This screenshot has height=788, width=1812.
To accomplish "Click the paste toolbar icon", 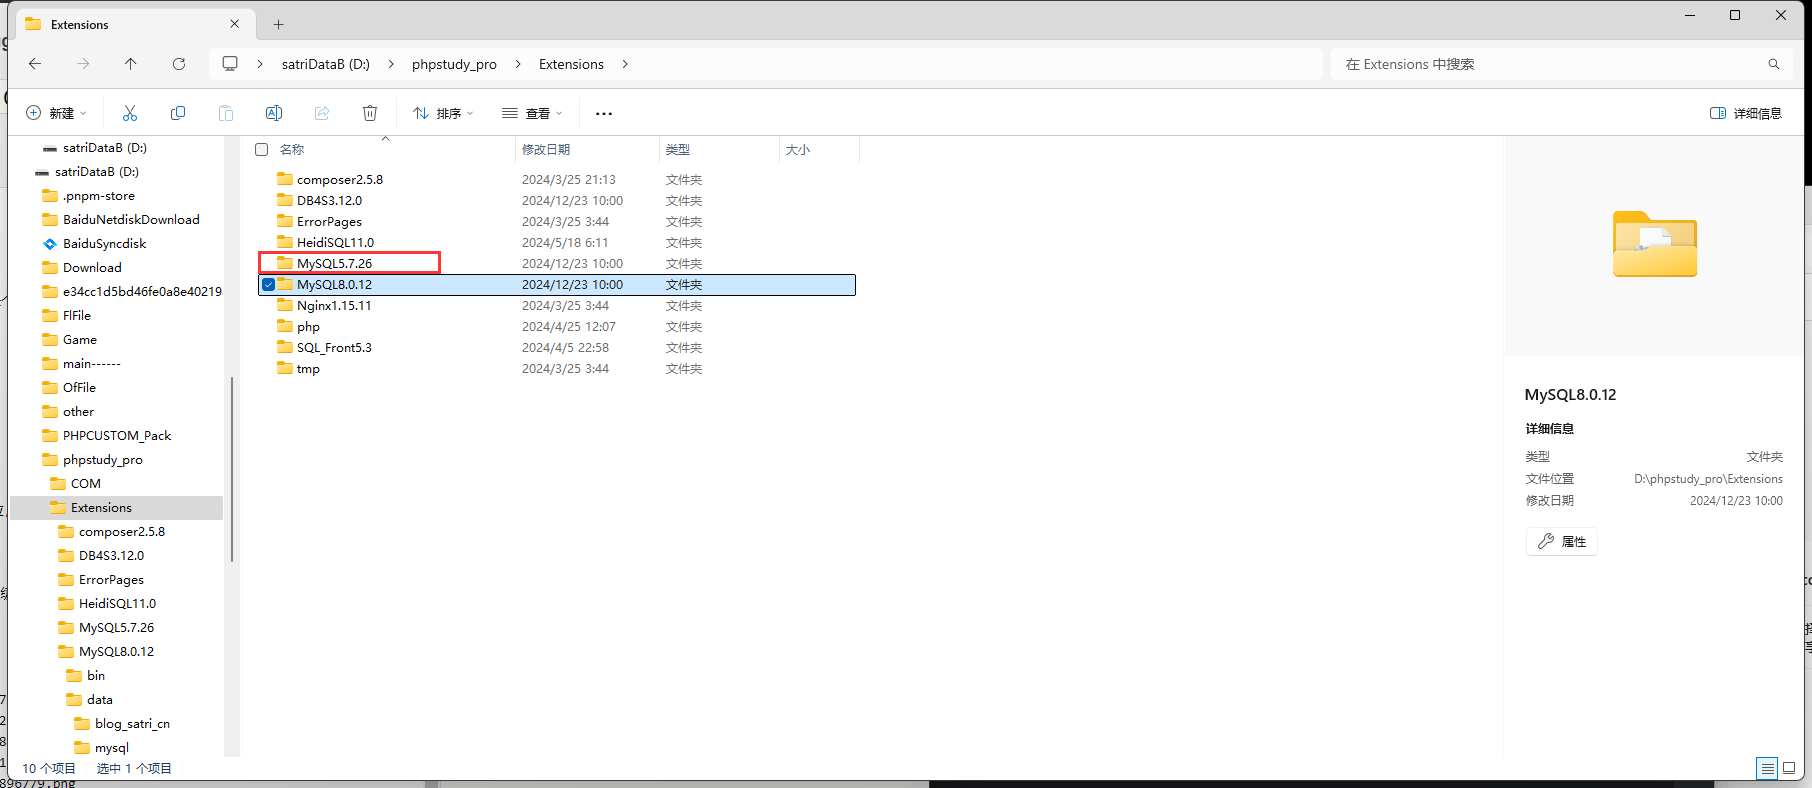I will pyautogui.click(x=226, y=113).
